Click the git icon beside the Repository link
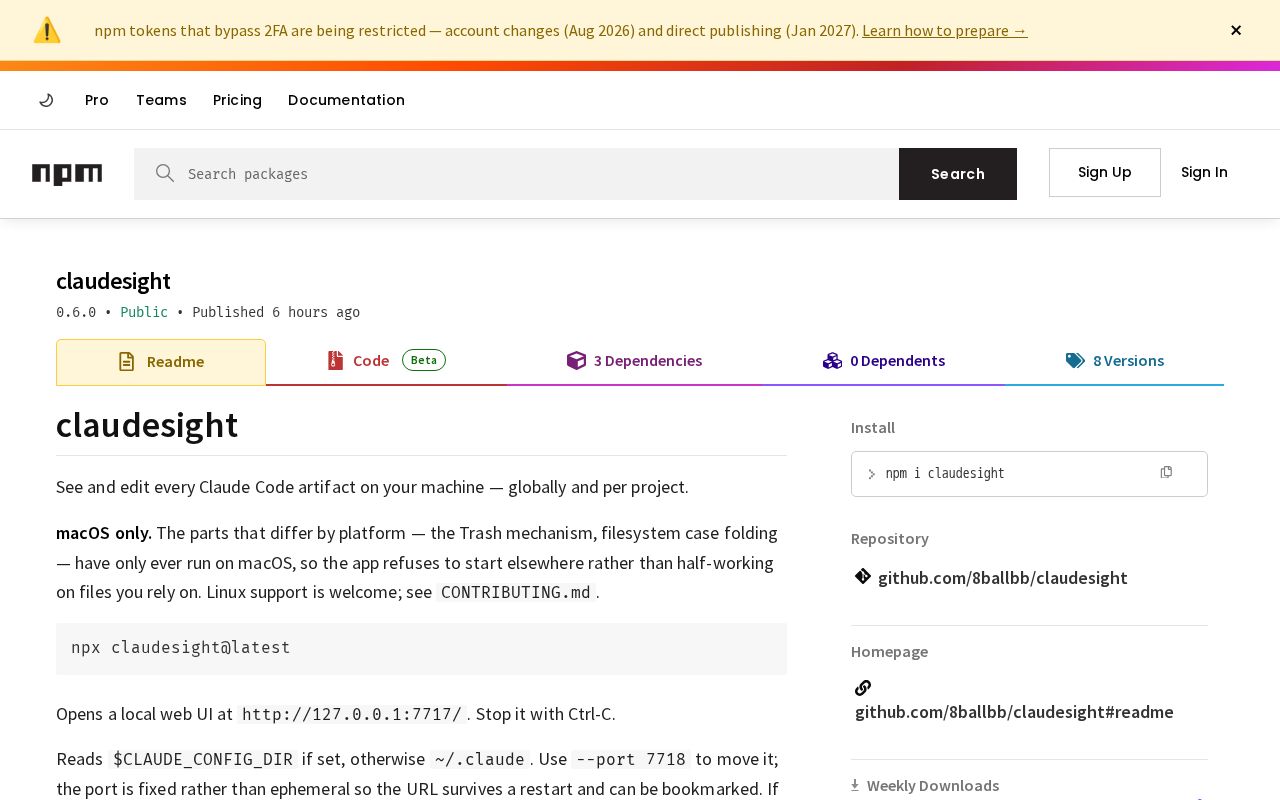Viewport: 1280px width, 800px height. 863,576
